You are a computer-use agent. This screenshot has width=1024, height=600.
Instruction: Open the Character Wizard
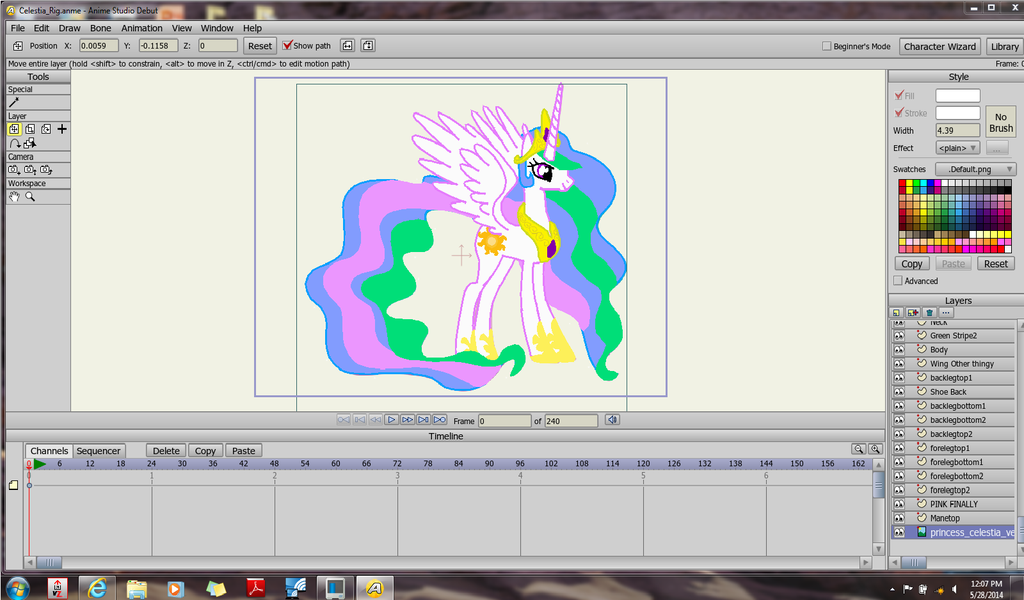click(x=940, y=46)
